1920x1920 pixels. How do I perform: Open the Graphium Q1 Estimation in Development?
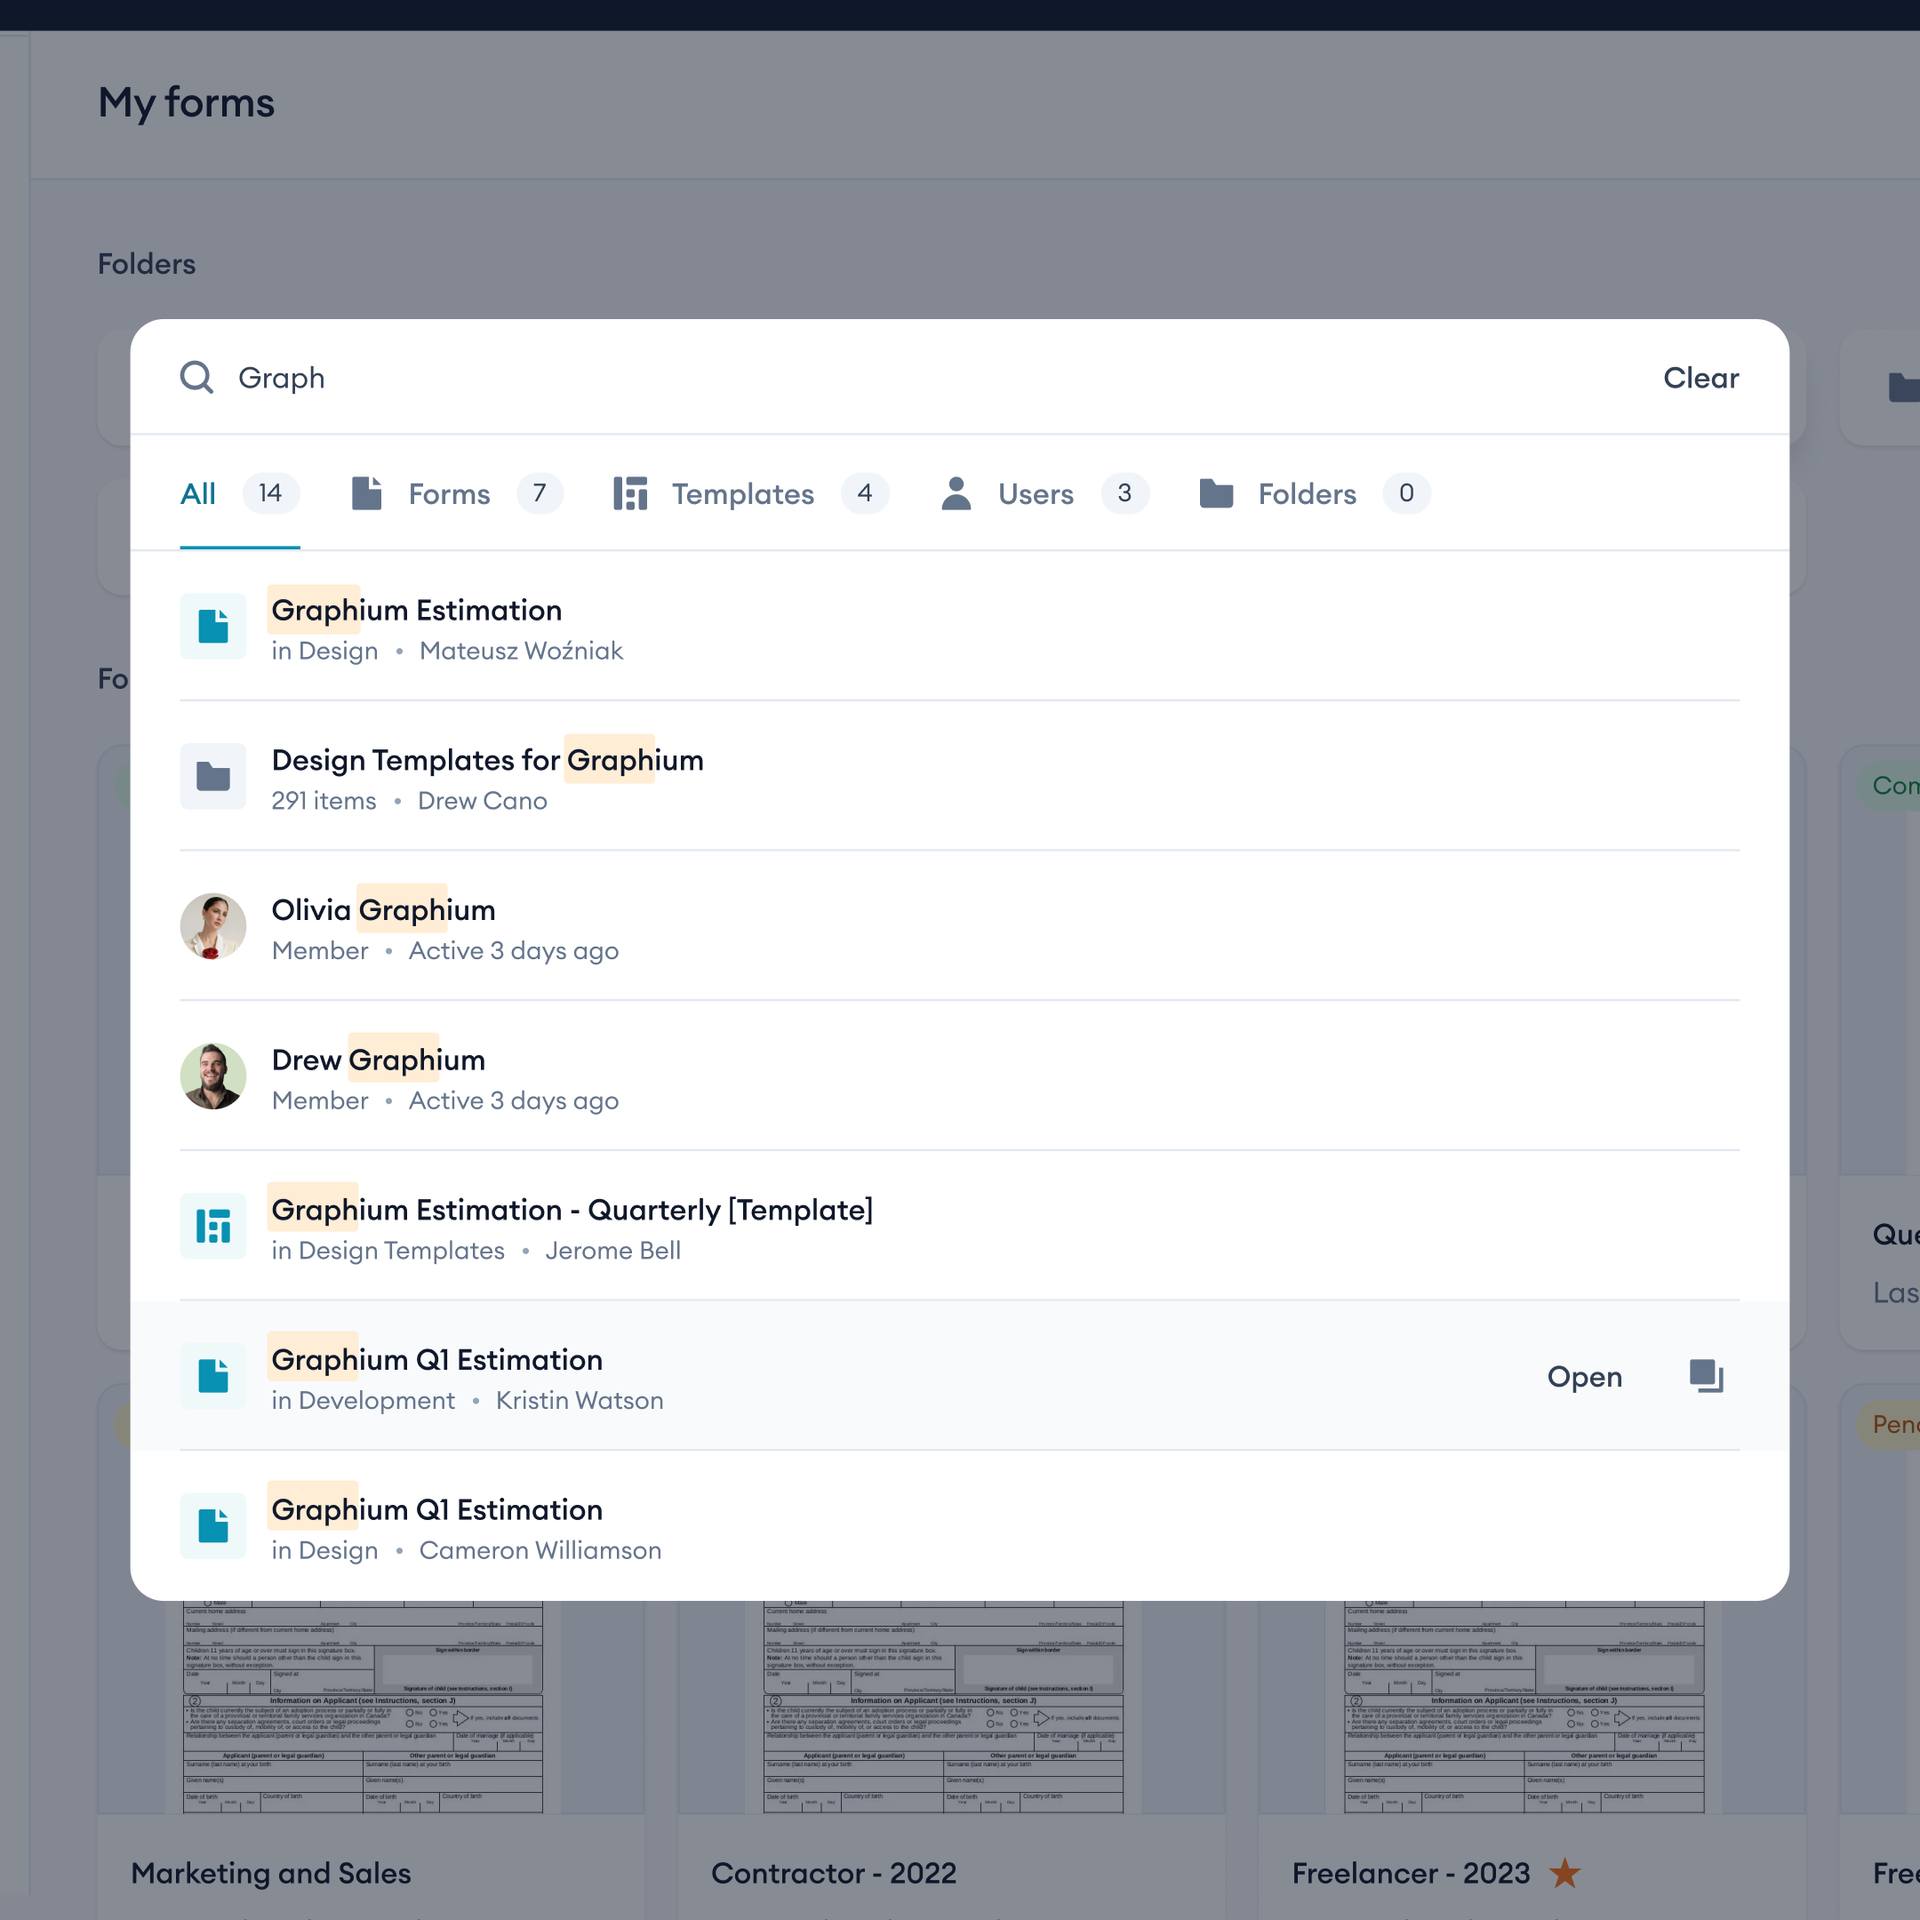pos(1584,1377)
